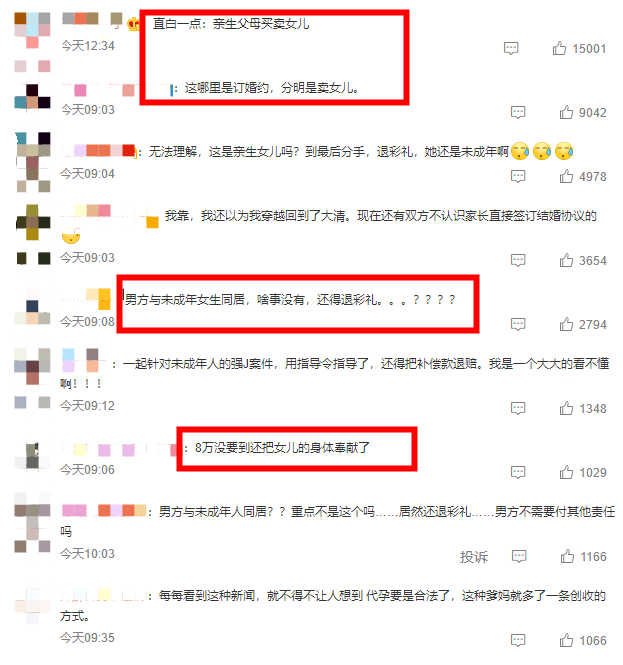
Task: Open replies on the 15001-likes comment
Action: (x=511, y=48)
